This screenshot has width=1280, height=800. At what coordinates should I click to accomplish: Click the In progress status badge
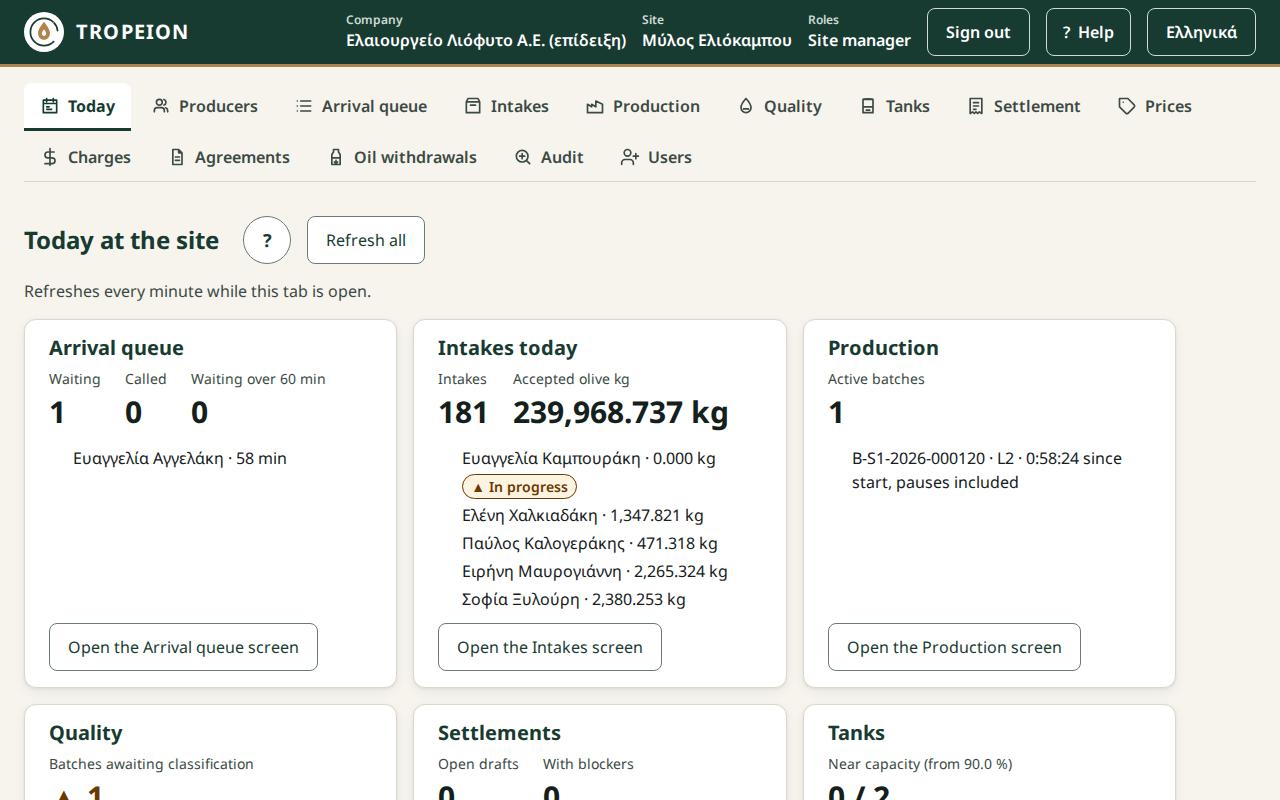pyautogui.click(x=519, y=487)
